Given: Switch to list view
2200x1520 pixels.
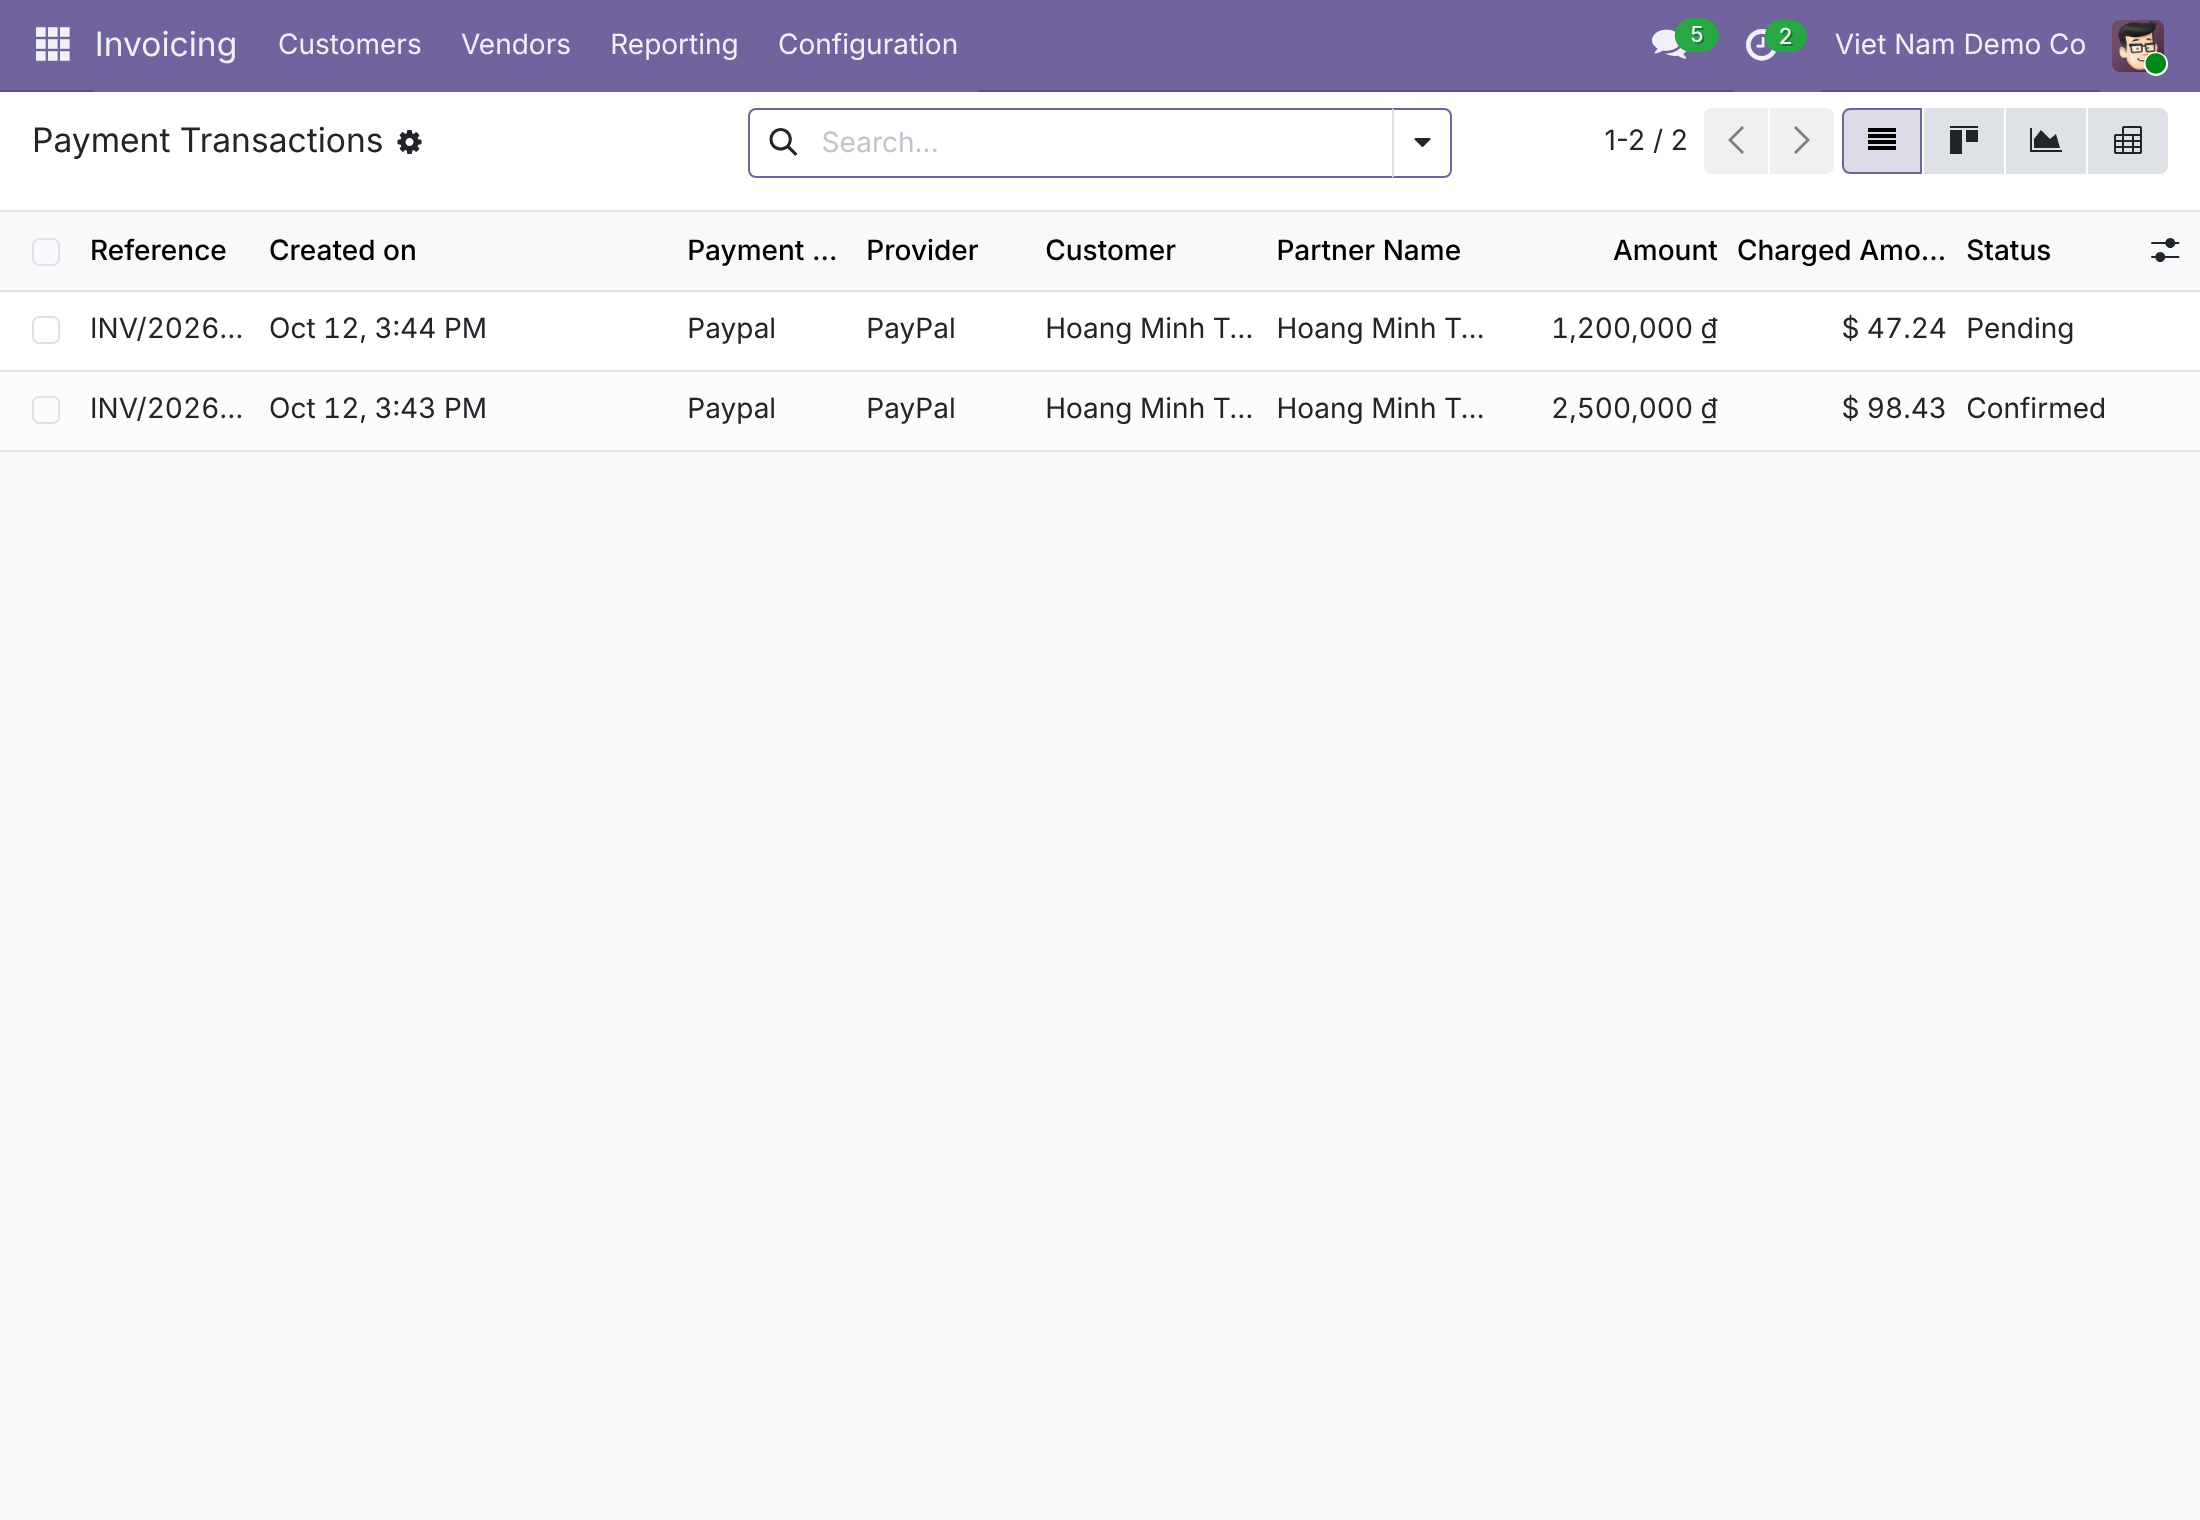Looking at the screenshot, I should (x=1882, y=141).
